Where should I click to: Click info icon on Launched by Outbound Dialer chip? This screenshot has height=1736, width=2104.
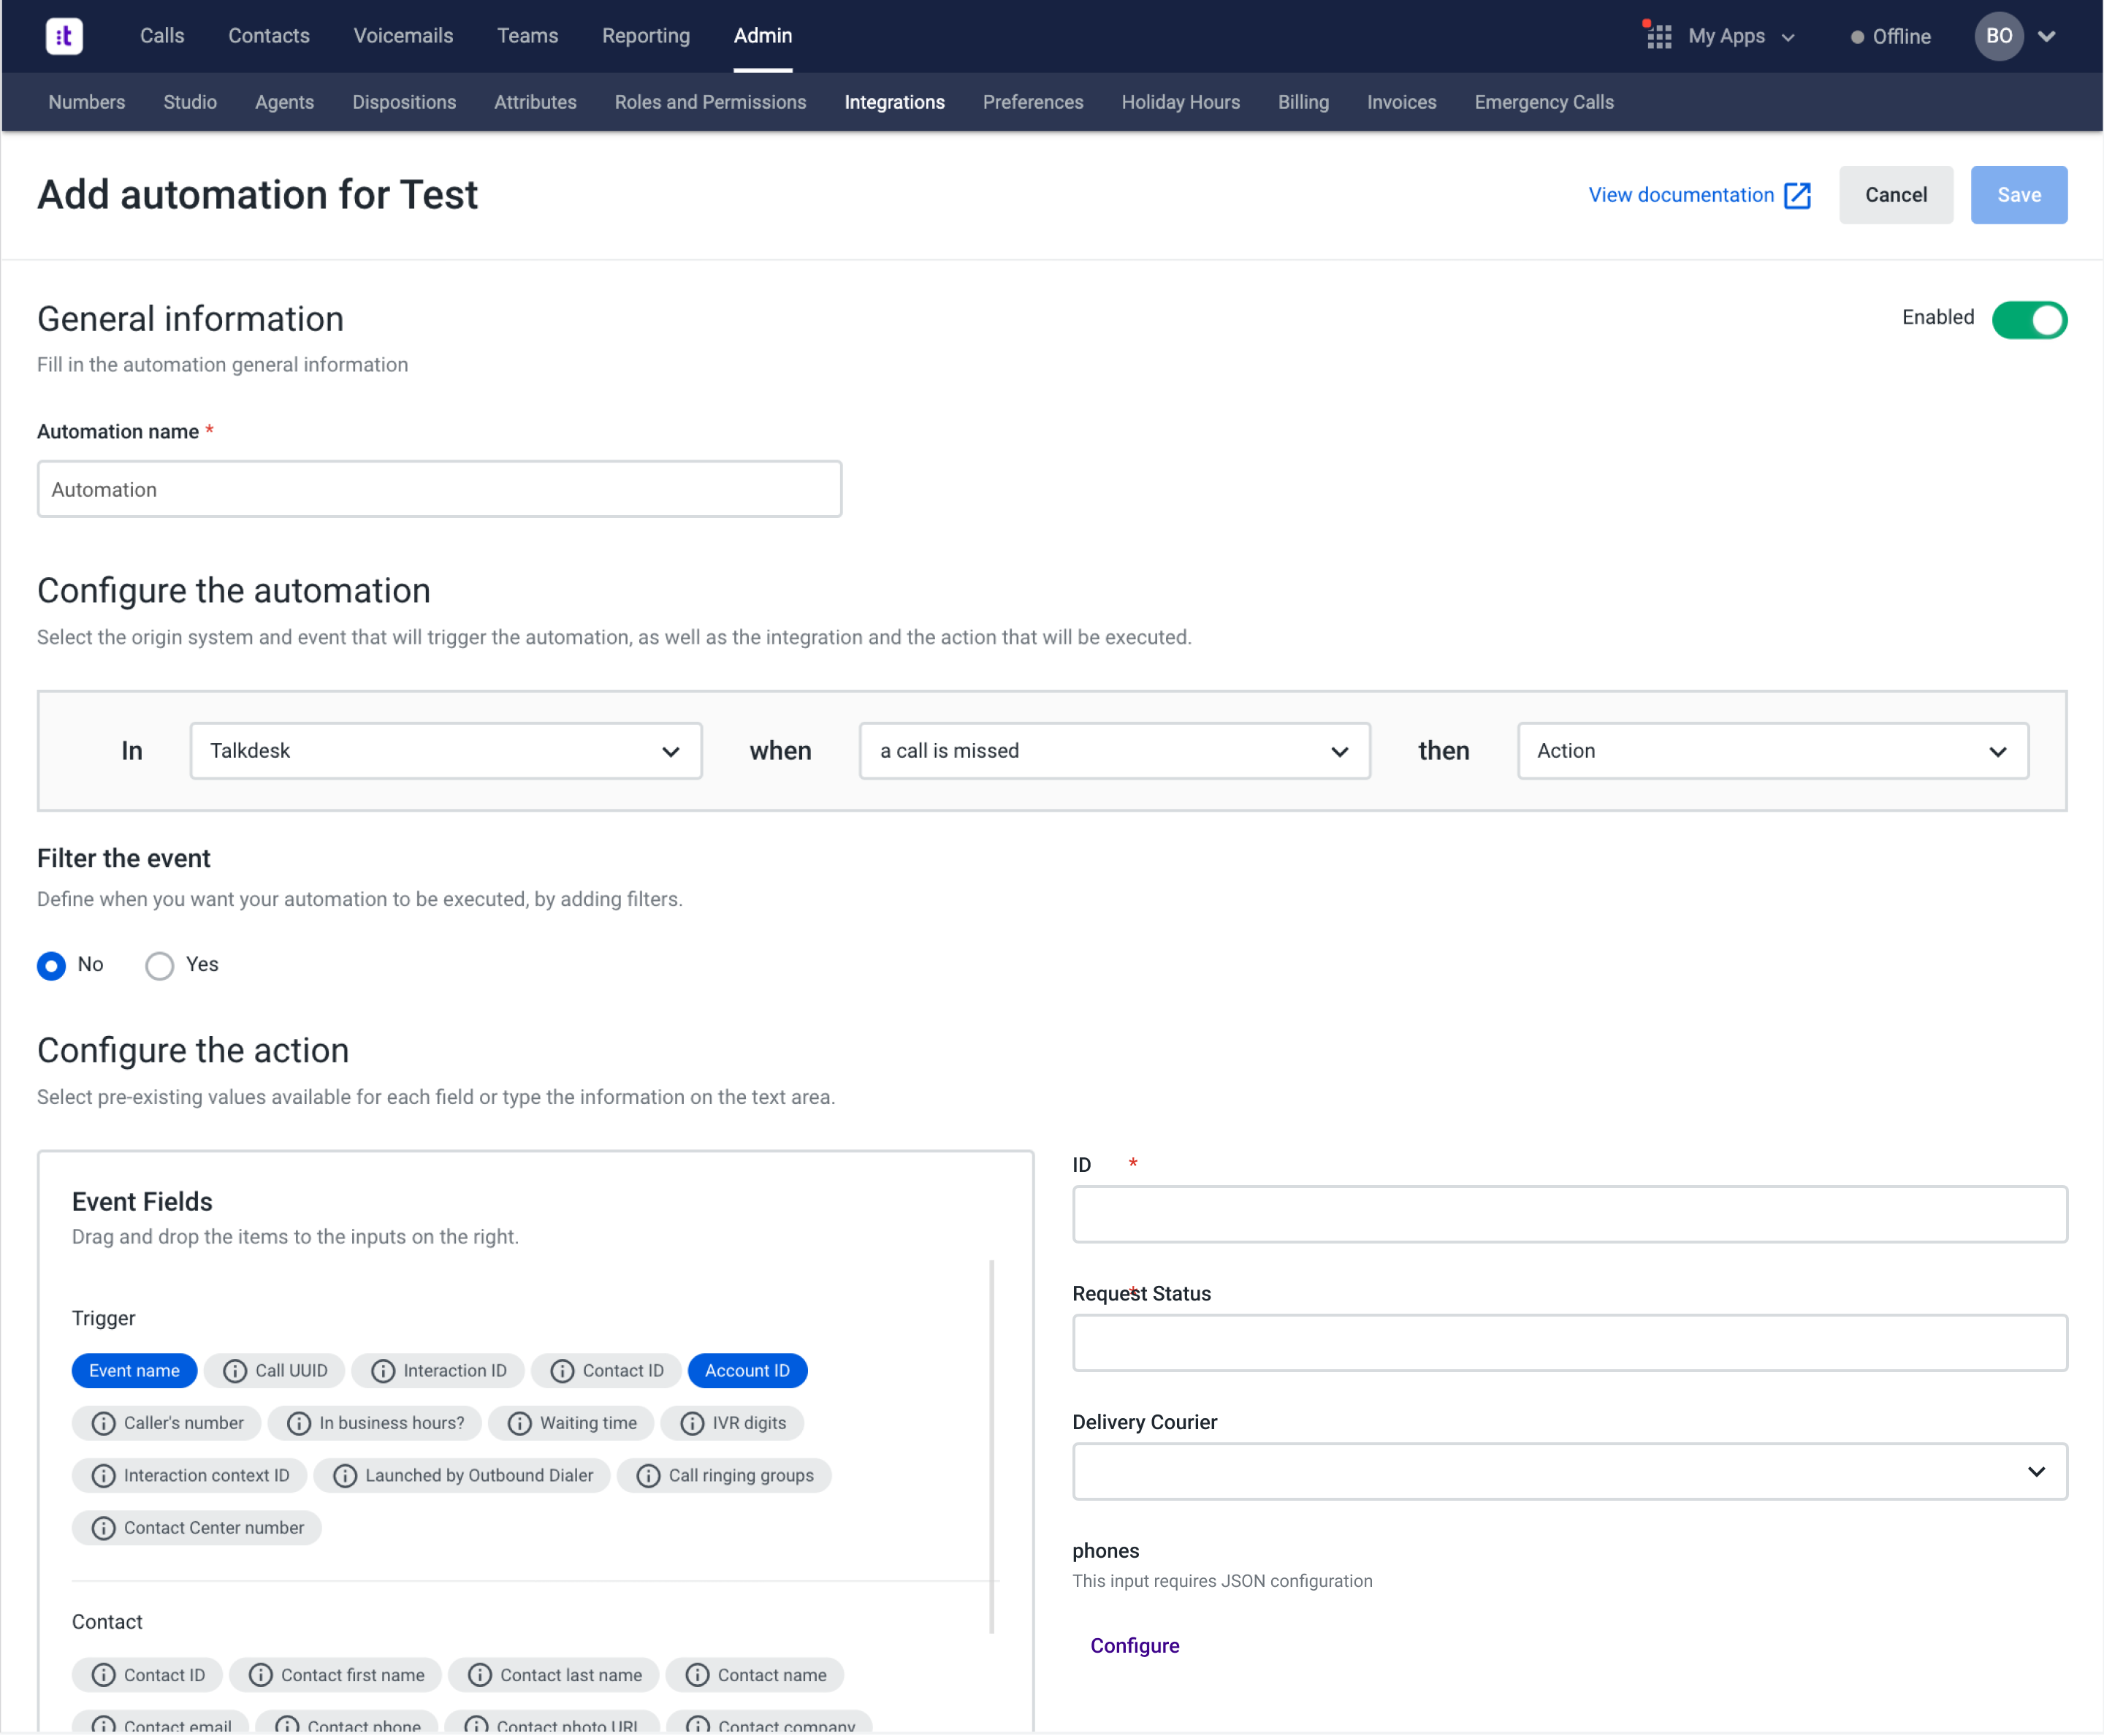pyautogui.click(x=345, y=1475)
